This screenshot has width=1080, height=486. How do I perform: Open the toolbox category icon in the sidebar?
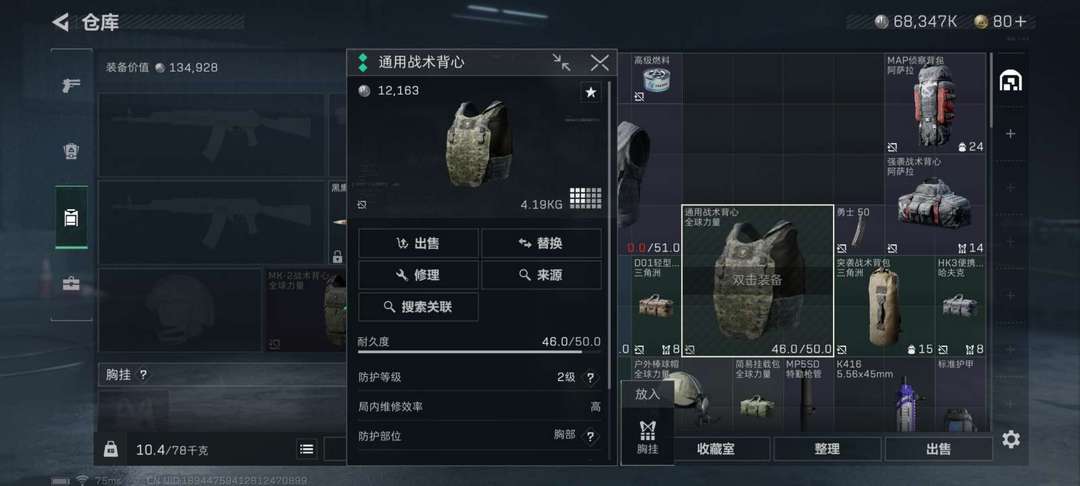[72, 284]
